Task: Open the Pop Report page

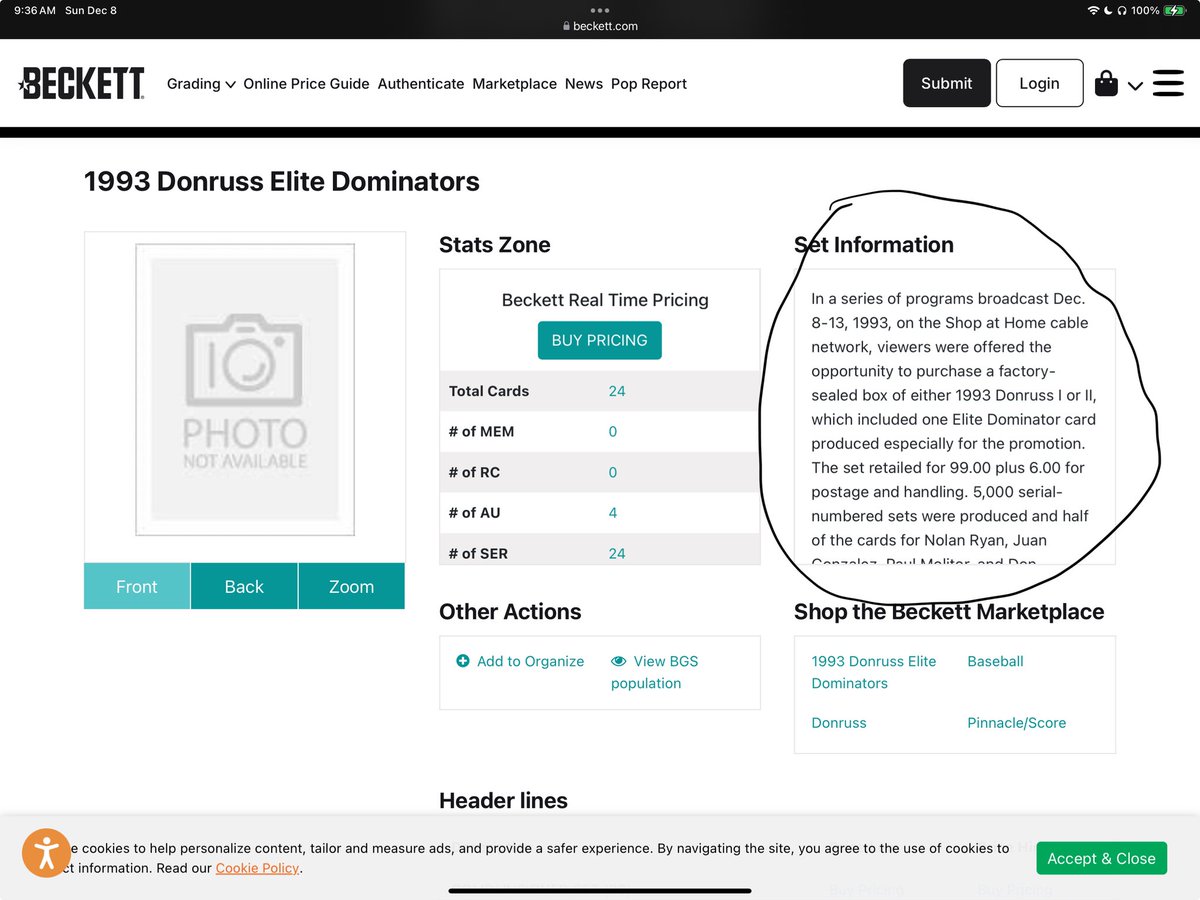Action: point(649,84)
